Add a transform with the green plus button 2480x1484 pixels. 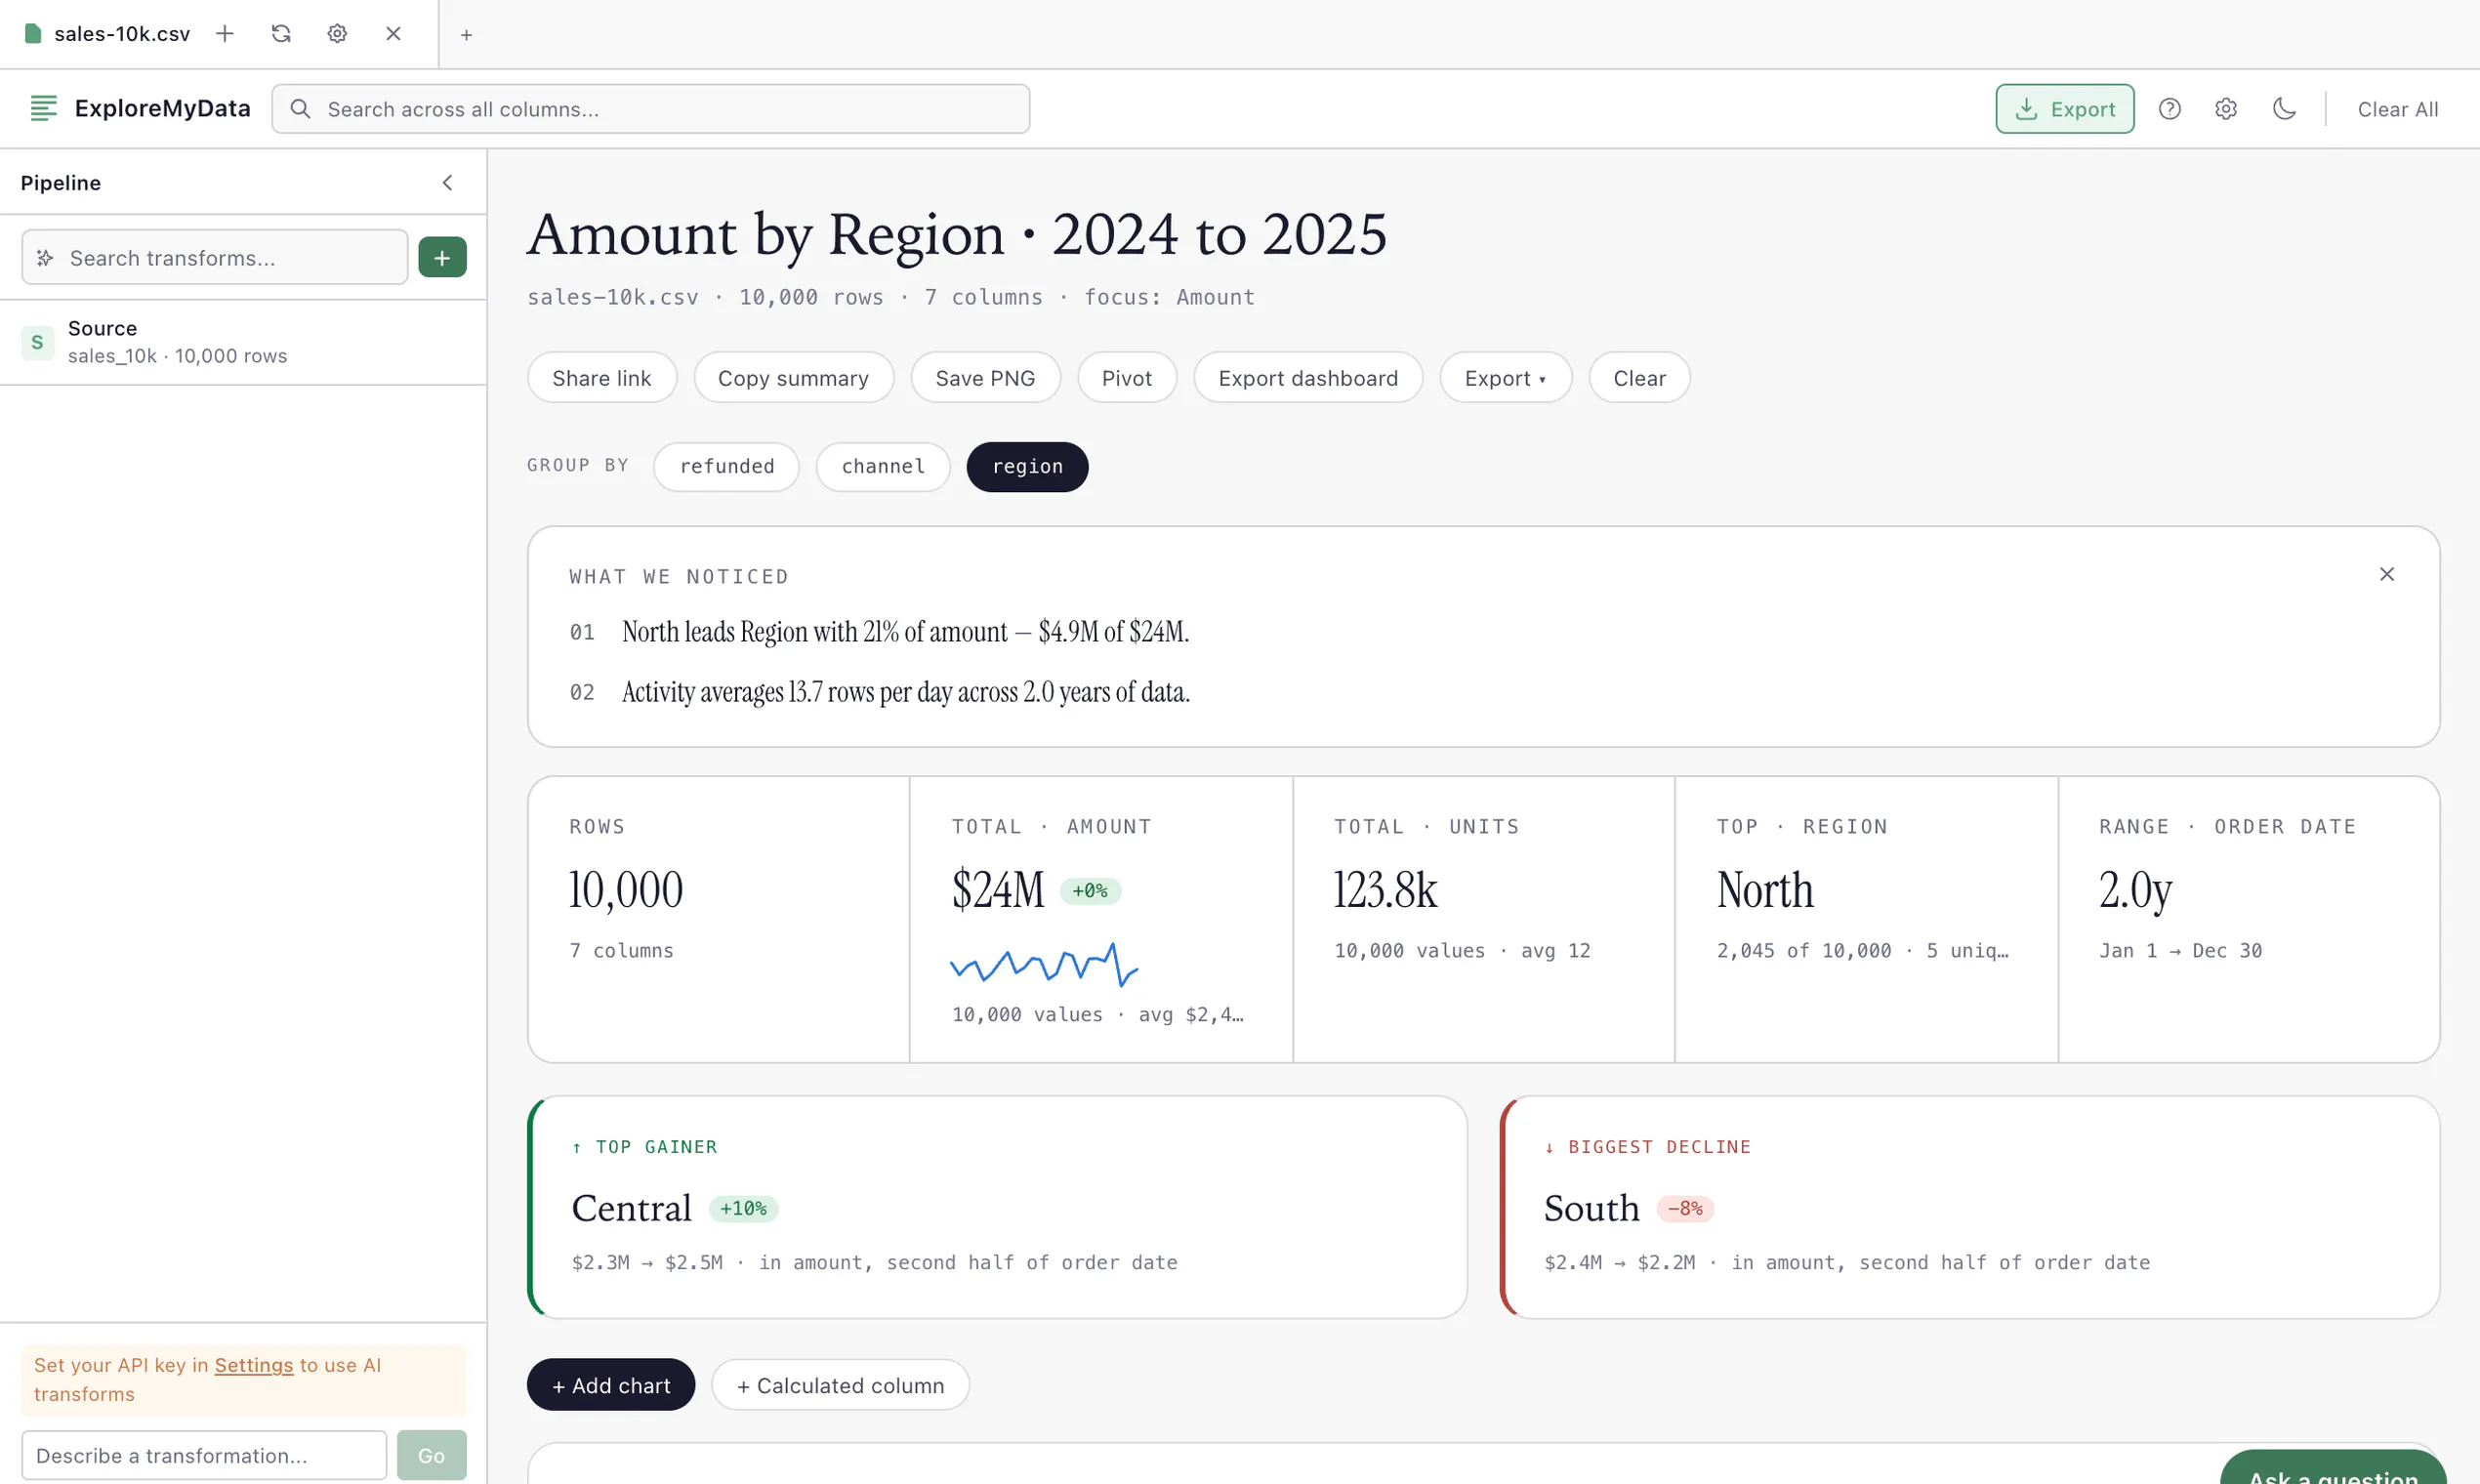[x=442, y=257]
